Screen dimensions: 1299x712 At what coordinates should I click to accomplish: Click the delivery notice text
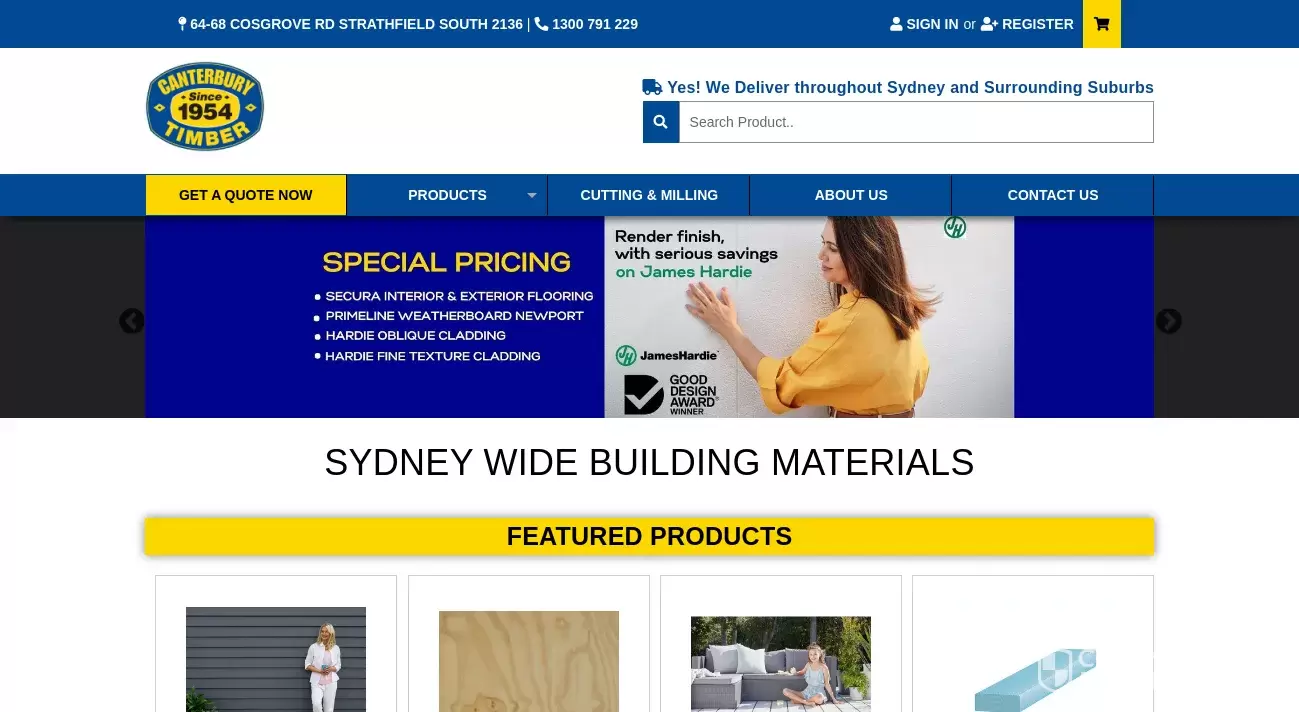point(910,87)
